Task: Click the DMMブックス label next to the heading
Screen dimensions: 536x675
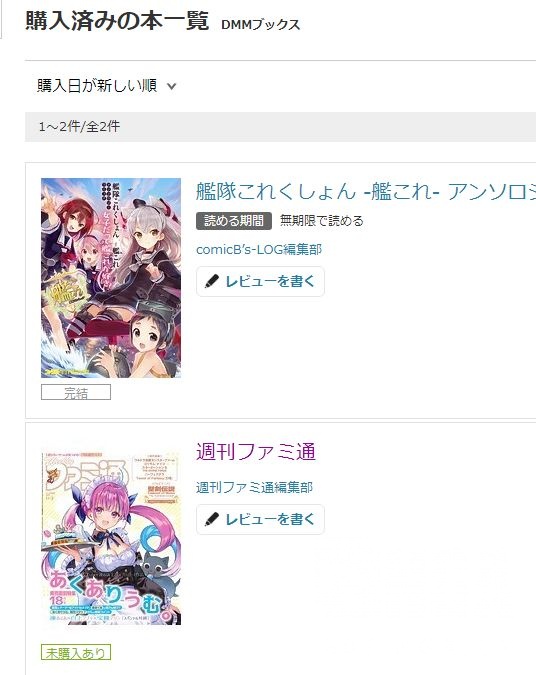Action: click(260, 25)
